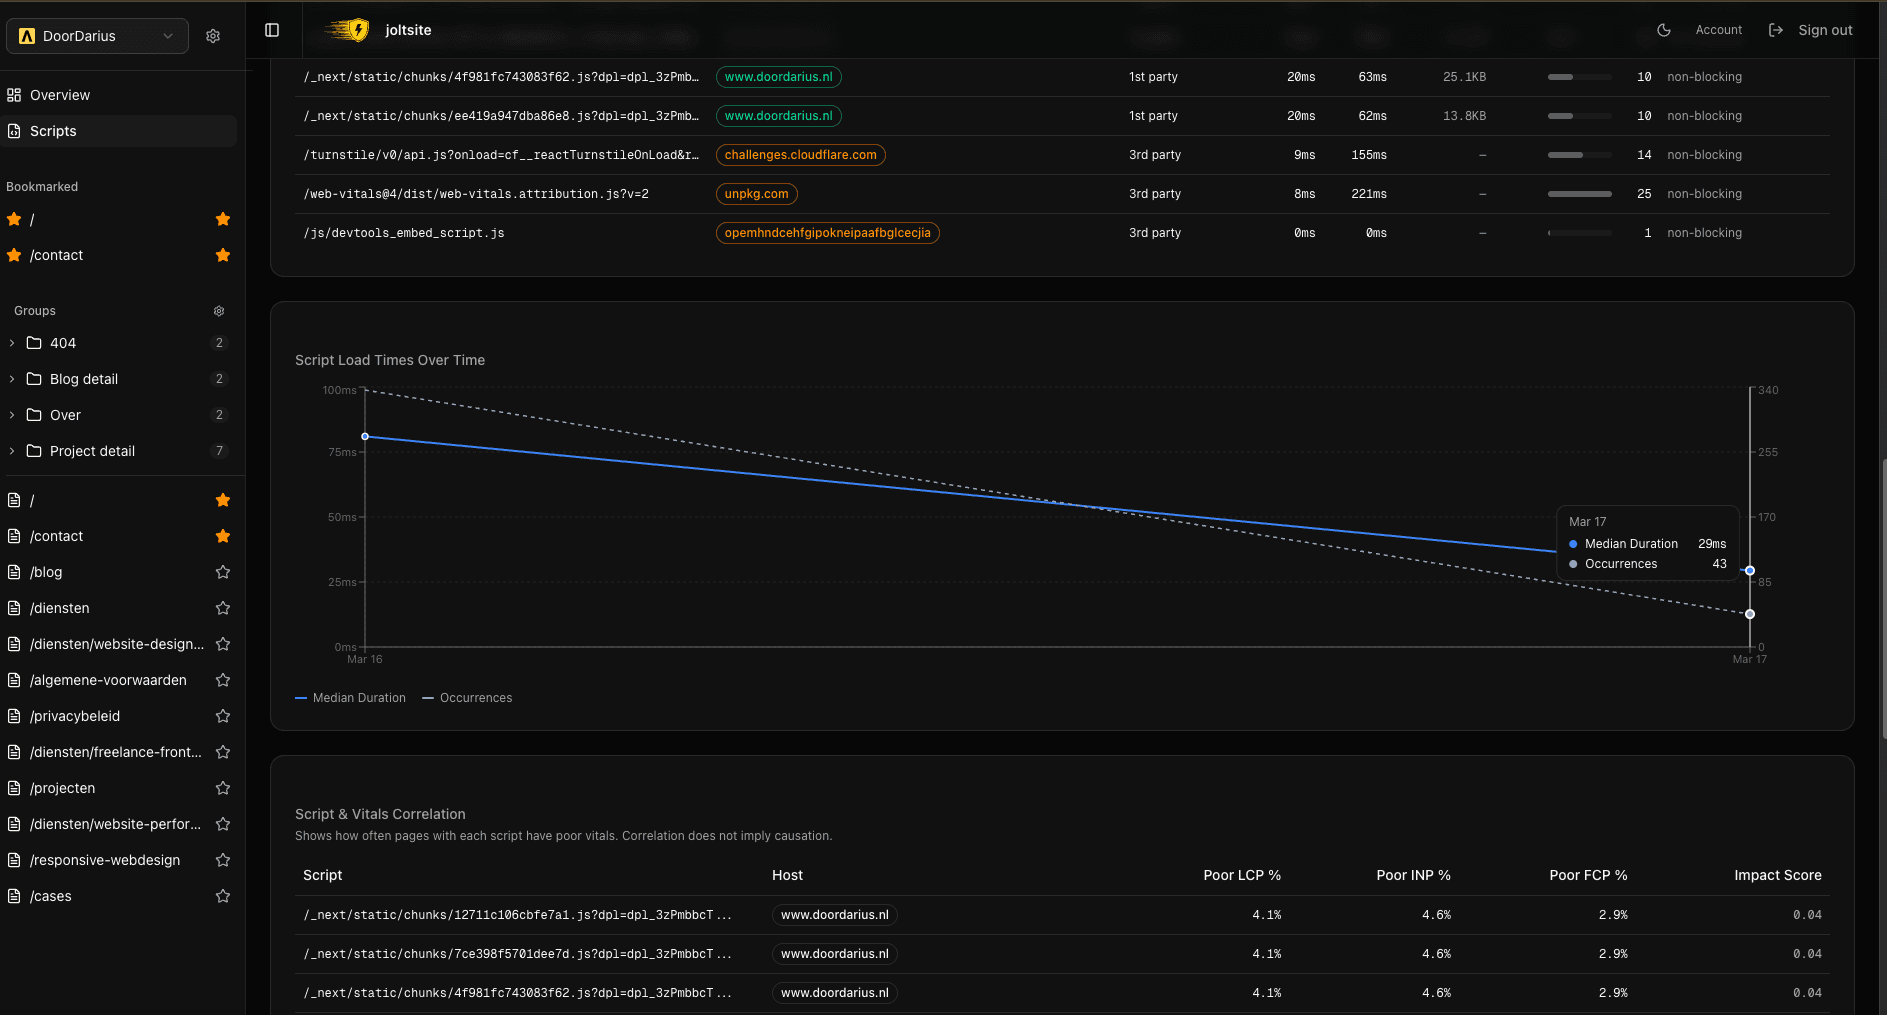This screenshot has height=1015, width=1887.
Task: Select the Scripts sidebar item
Action: [x=53, y=131]
